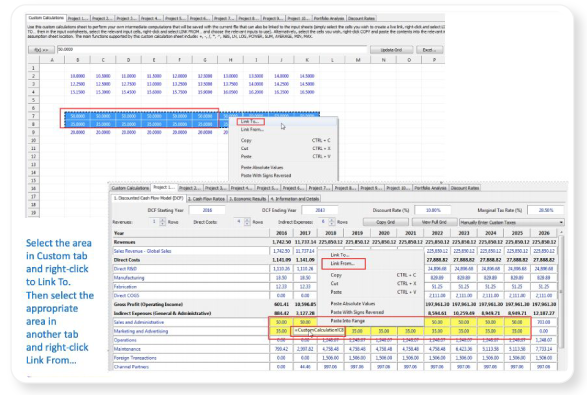The image size is (587, 395).
Task: Choose Paste in the DCF context menu
Action: (336, 292)
